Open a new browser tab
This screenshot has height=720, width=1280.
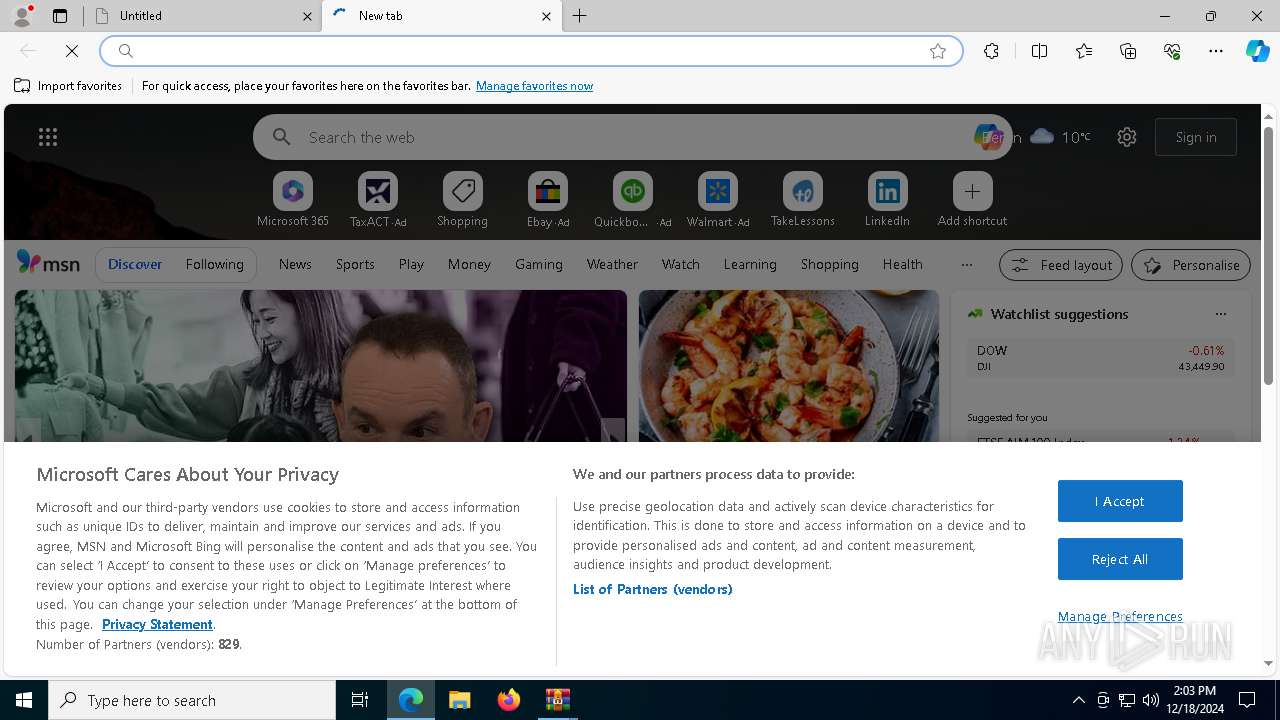click(x=580, y=16)
